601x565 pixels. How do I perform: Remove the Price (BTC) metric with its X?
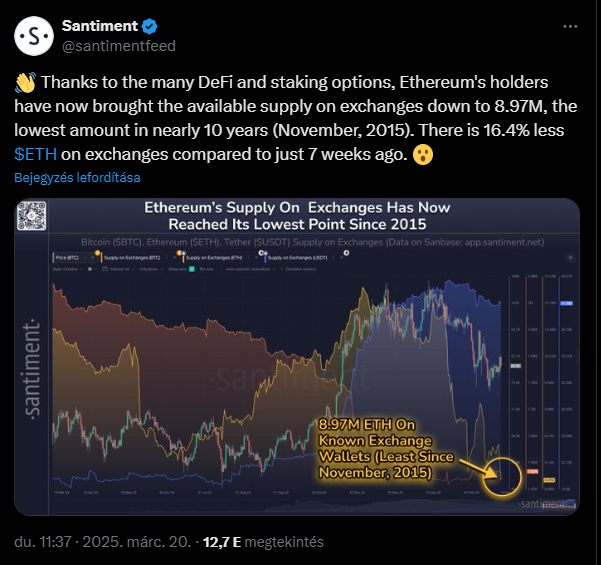coord(92,258)
